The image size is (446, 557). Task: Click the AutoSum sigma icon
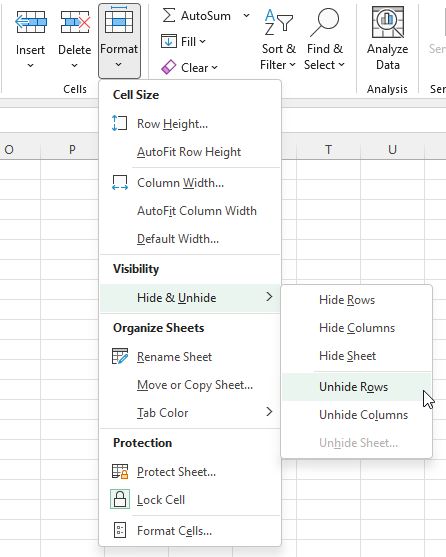click(x=169, y=16)
